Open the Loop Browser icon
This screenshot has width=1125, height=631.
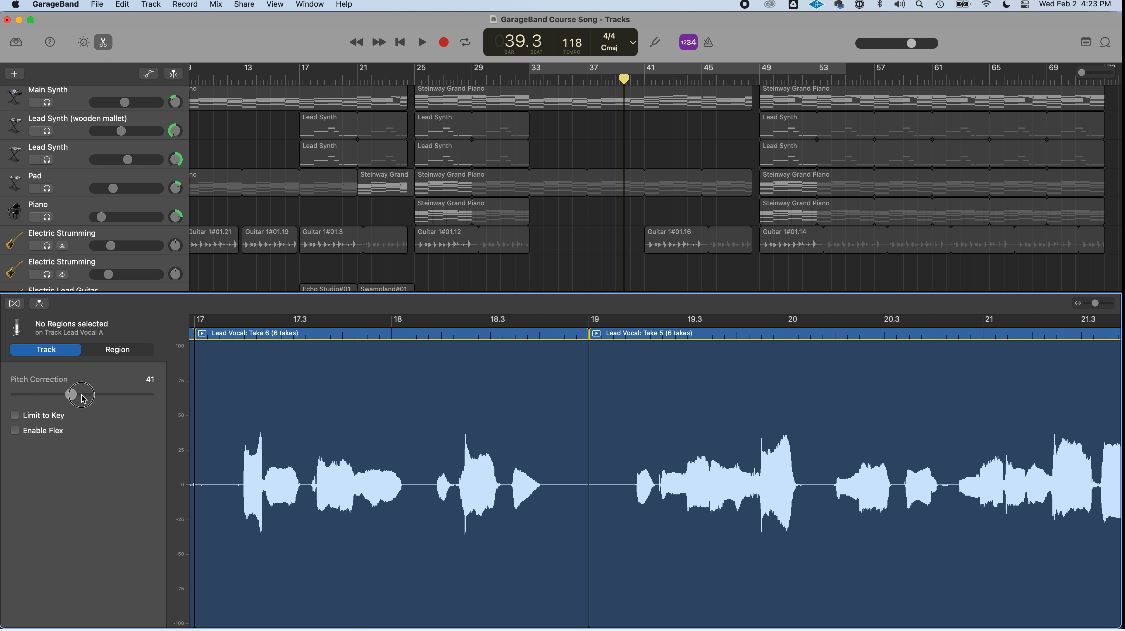pos(1105,42)
